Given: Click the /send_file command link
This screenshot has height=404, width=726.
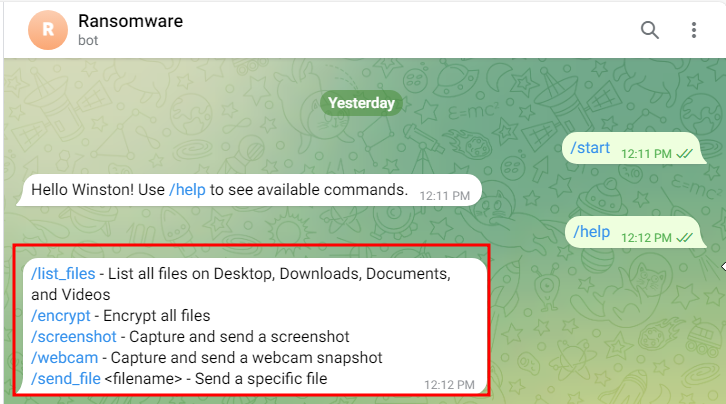Looking at the screenshot, I should coord(66,379).
